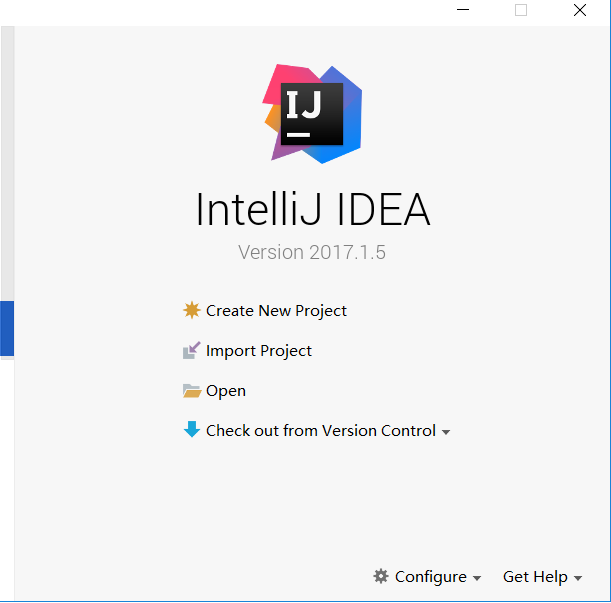
Task: Open the Get Help menu label
Action: (535, 577)
